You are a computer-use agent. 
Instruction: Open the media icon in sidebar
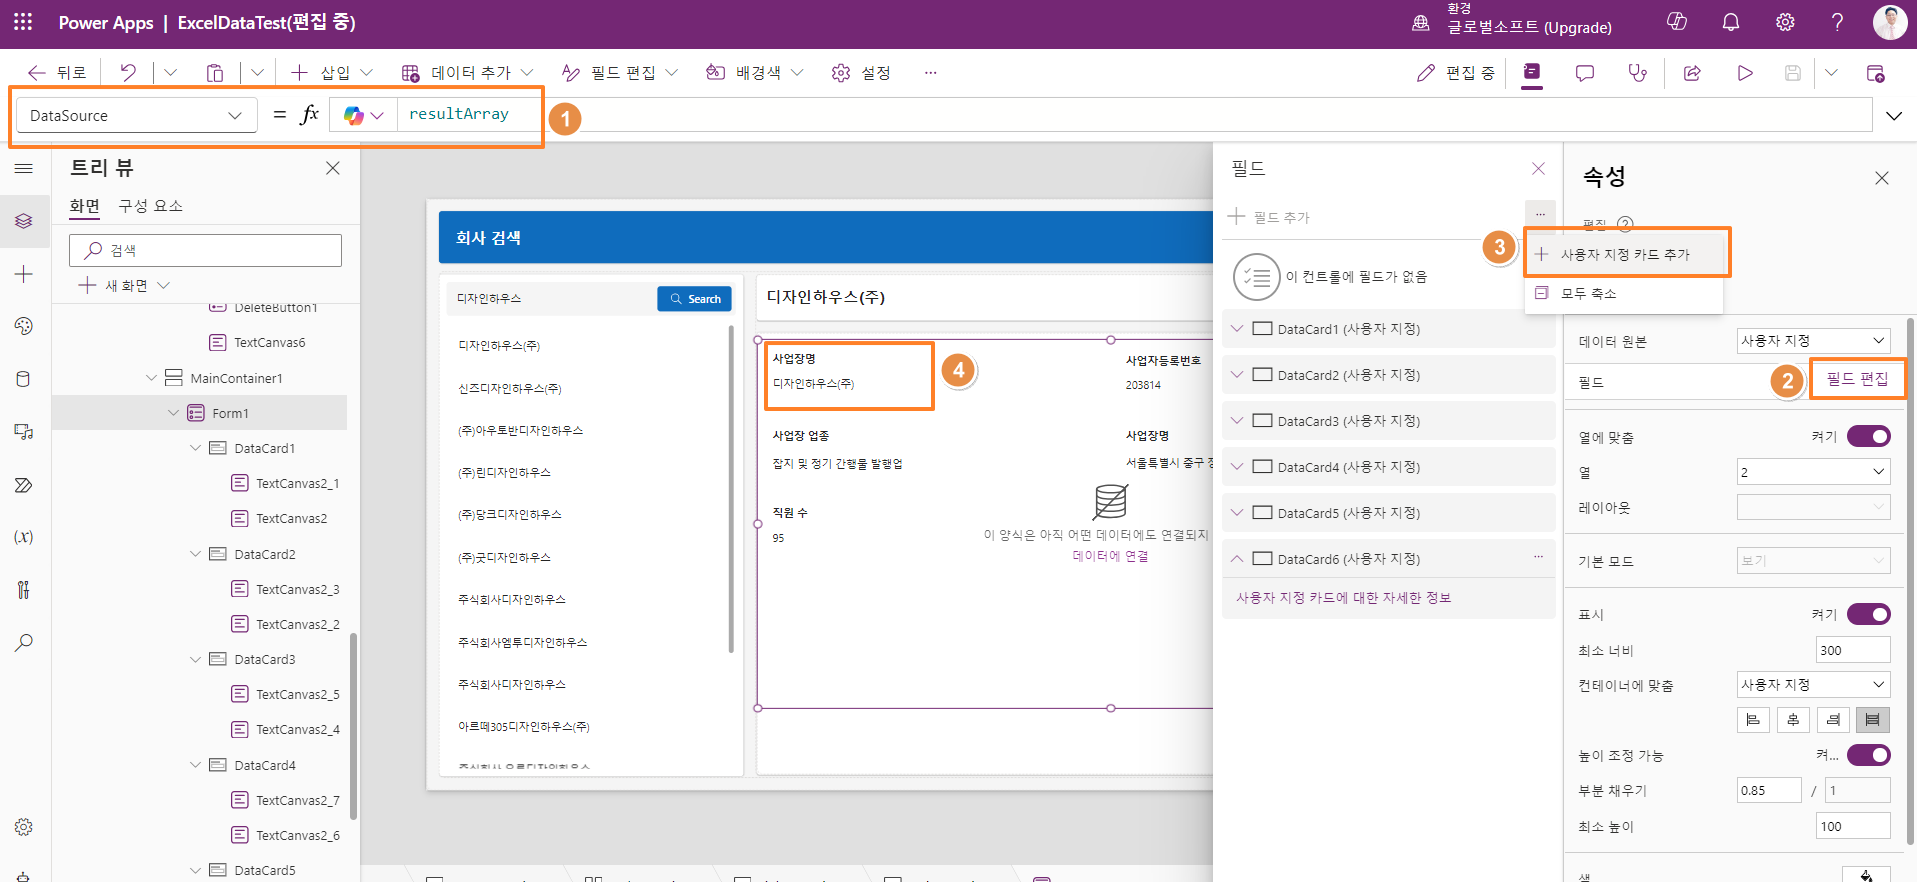click(x=24, y=432)
